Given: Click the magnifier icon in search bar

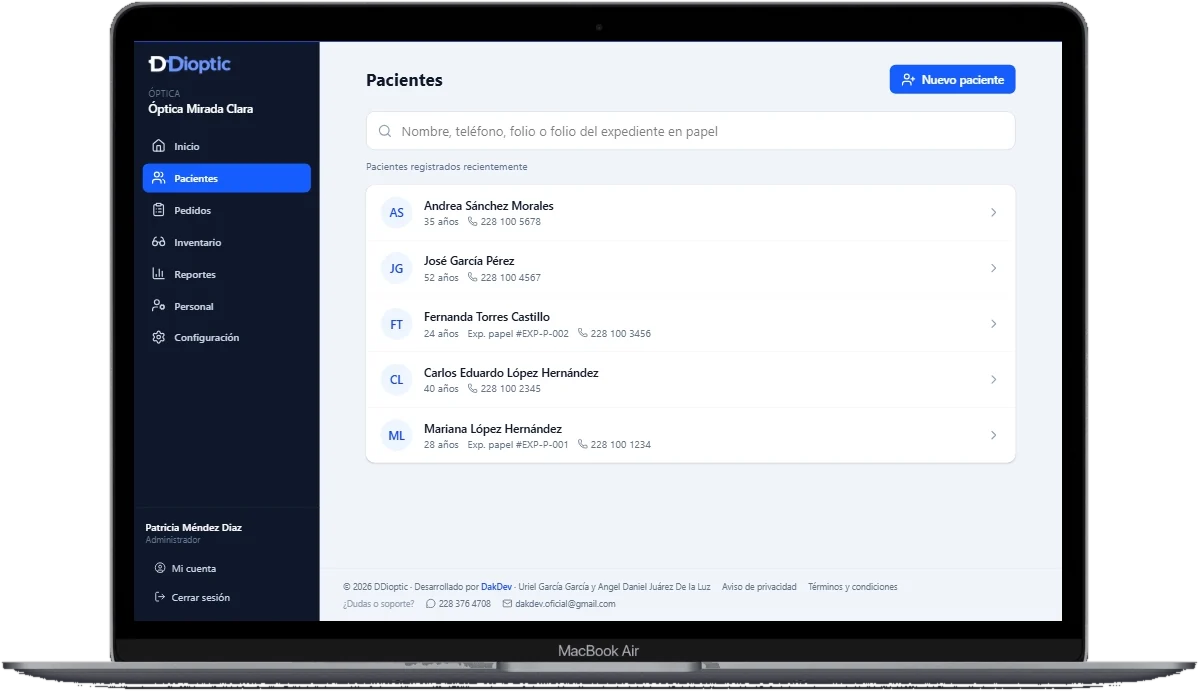Looking at the screenshot, I should [385, 131].
